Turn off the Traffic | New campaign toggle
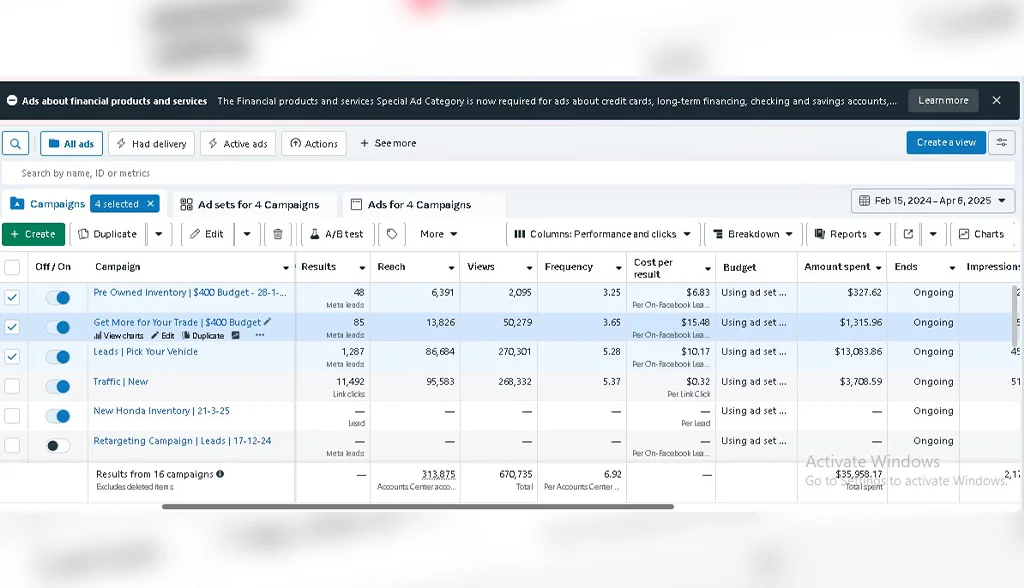Screen dimensions: 1024x588 pos(58,386)
